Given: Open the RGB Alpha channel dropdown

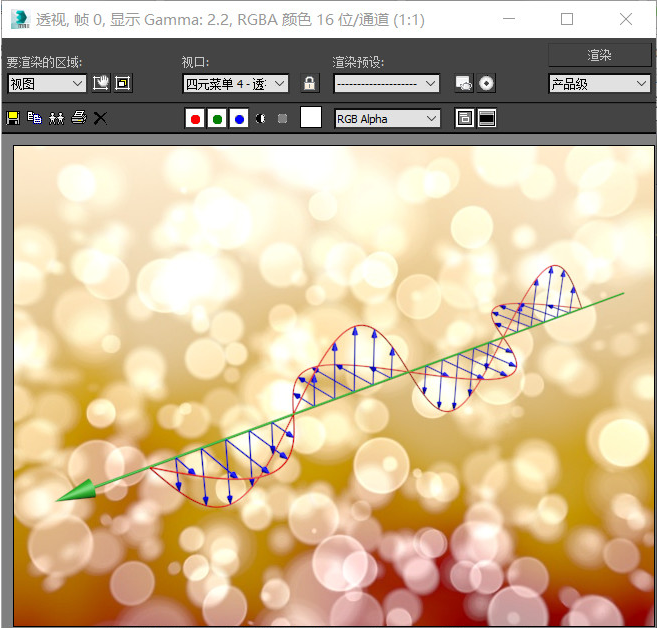Looking at the screenshot, I should tap(387, 119).
